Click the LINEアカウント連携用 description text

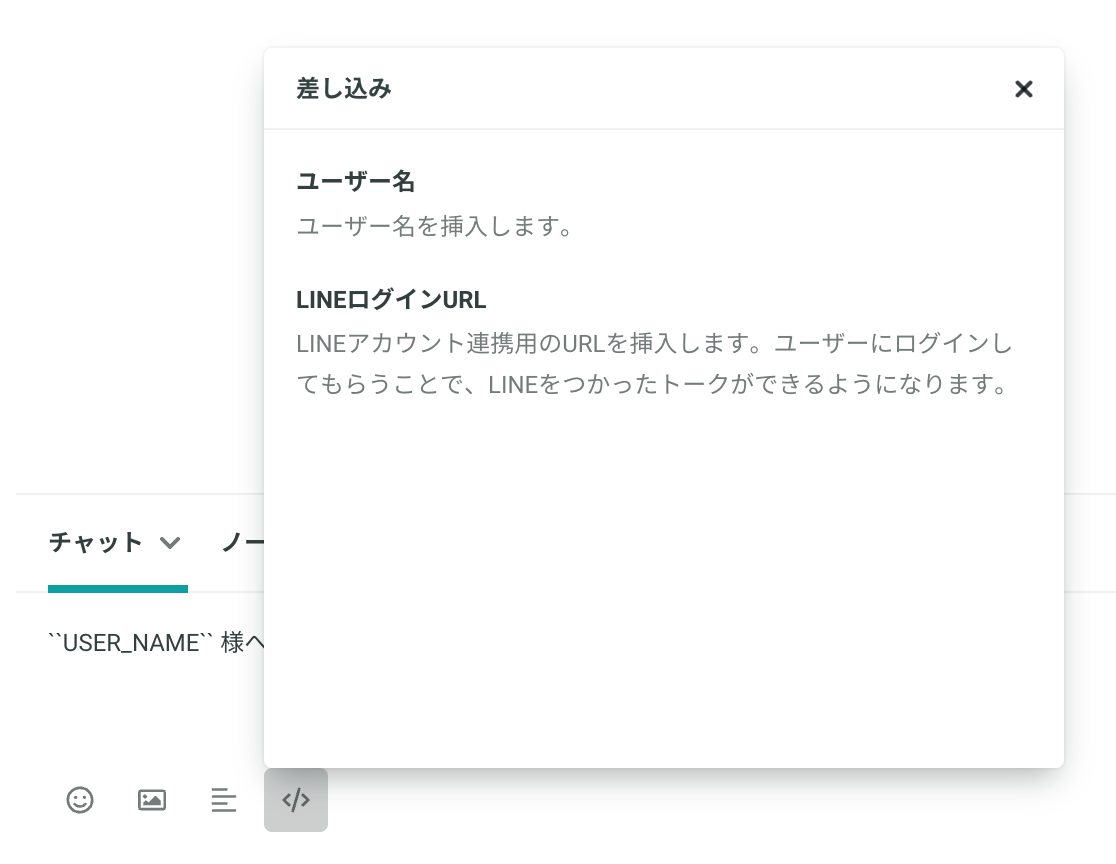click(654, 364)
